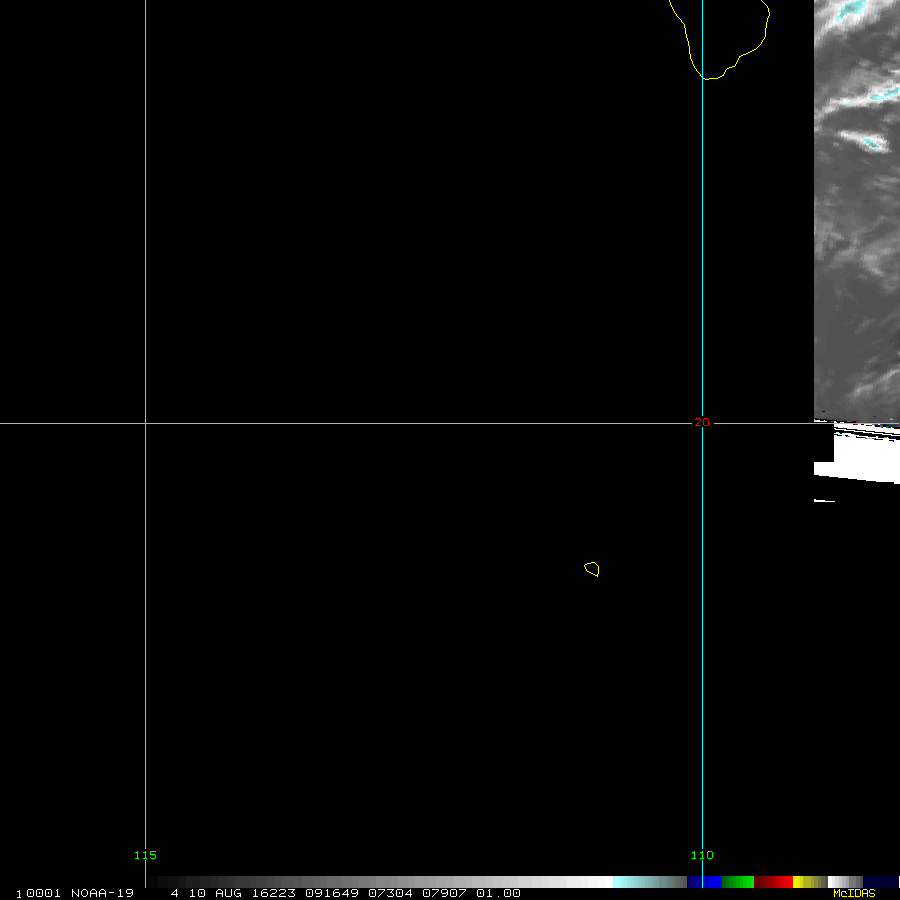Choose the yellow segment of the color bar
This screenshot has height=900, width=900.
click(802, 882)
